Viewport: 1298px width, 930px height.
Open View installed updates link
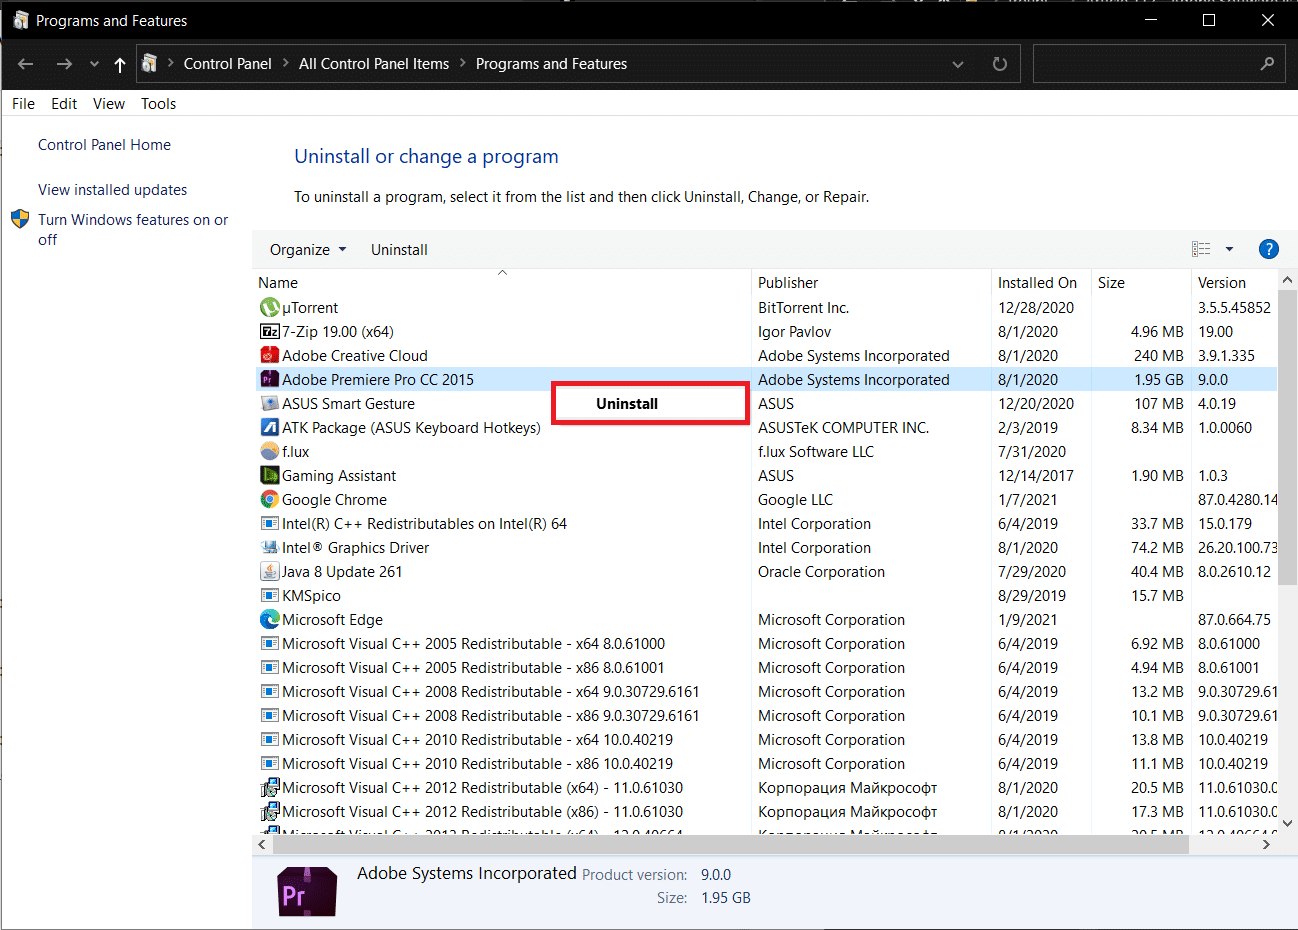(112, 190)
